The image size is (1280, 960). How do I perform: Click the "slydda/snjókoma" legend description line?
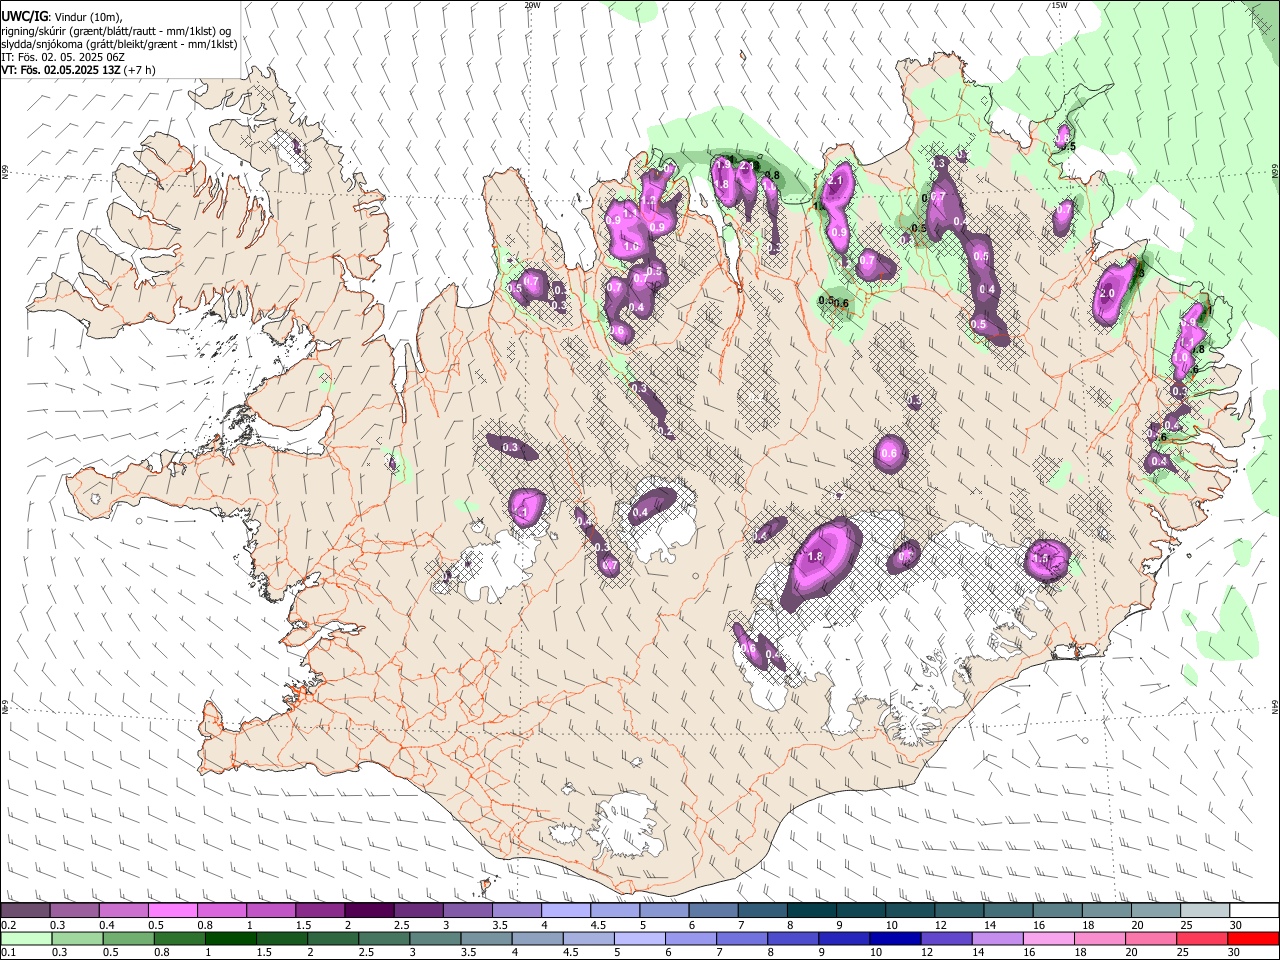(x=119, y=44)
